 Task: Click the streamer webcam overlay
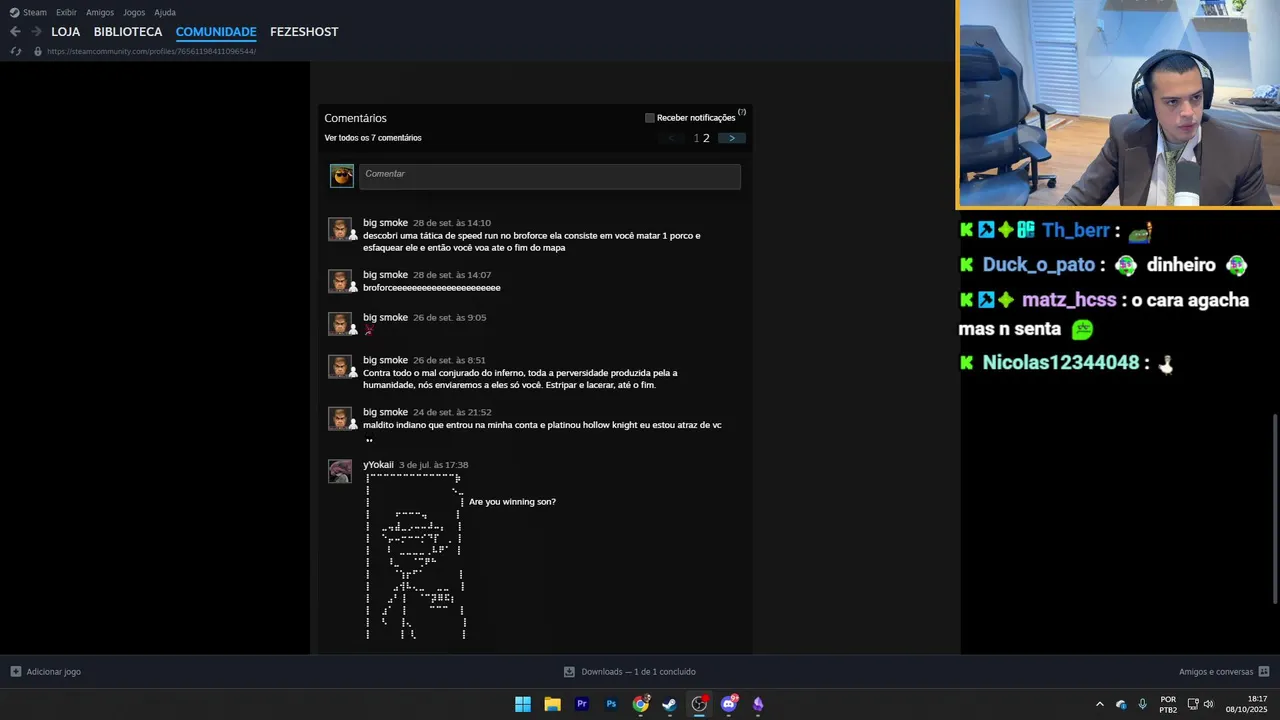pos(1118,103)
